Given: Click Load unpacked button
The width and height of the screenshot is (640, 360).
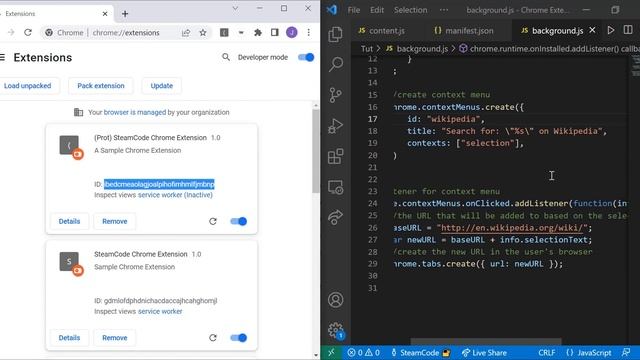Looking at the screenshot, I should [x=27, y=86].
